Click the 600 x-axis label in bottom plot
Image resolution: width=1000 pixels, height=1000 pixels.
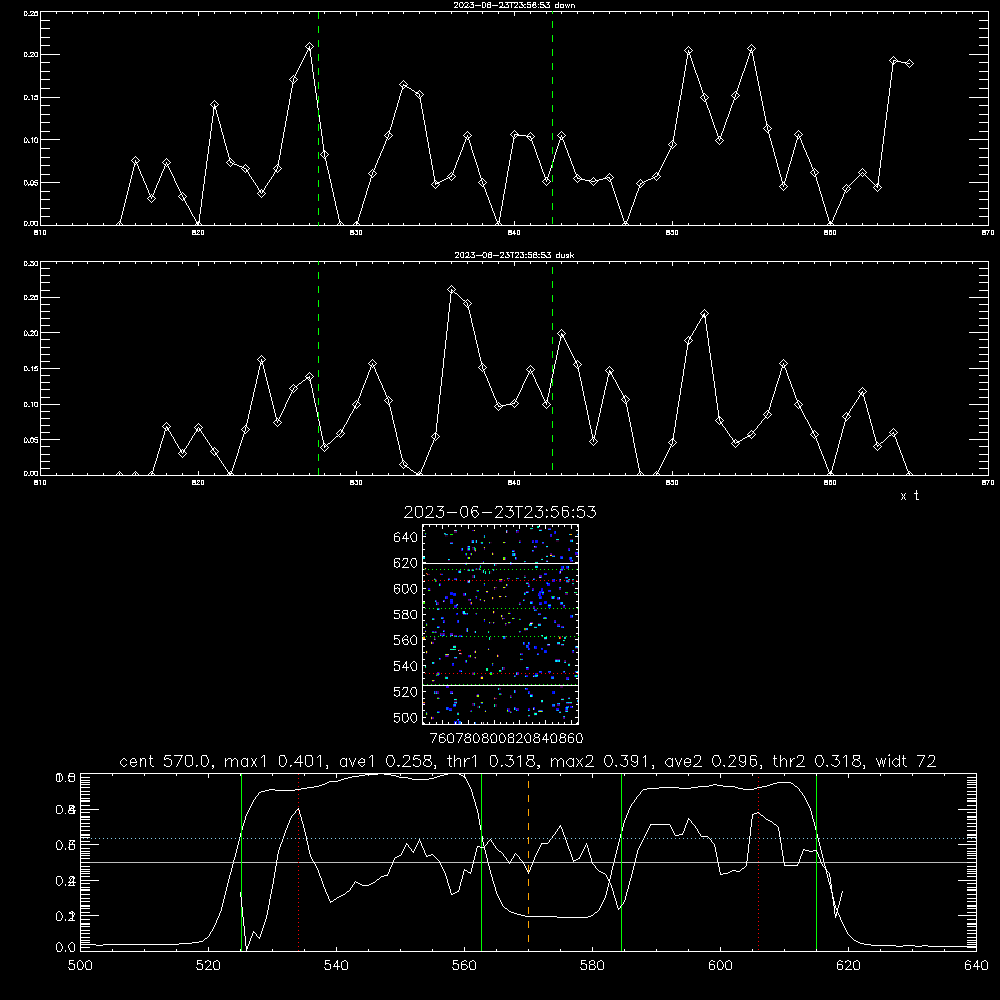point(720,966)
